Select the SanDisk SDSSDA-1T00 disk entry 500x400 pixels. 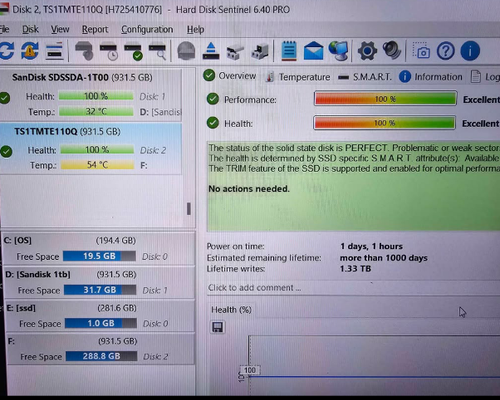pyautogui.click(x=91, y=95)
